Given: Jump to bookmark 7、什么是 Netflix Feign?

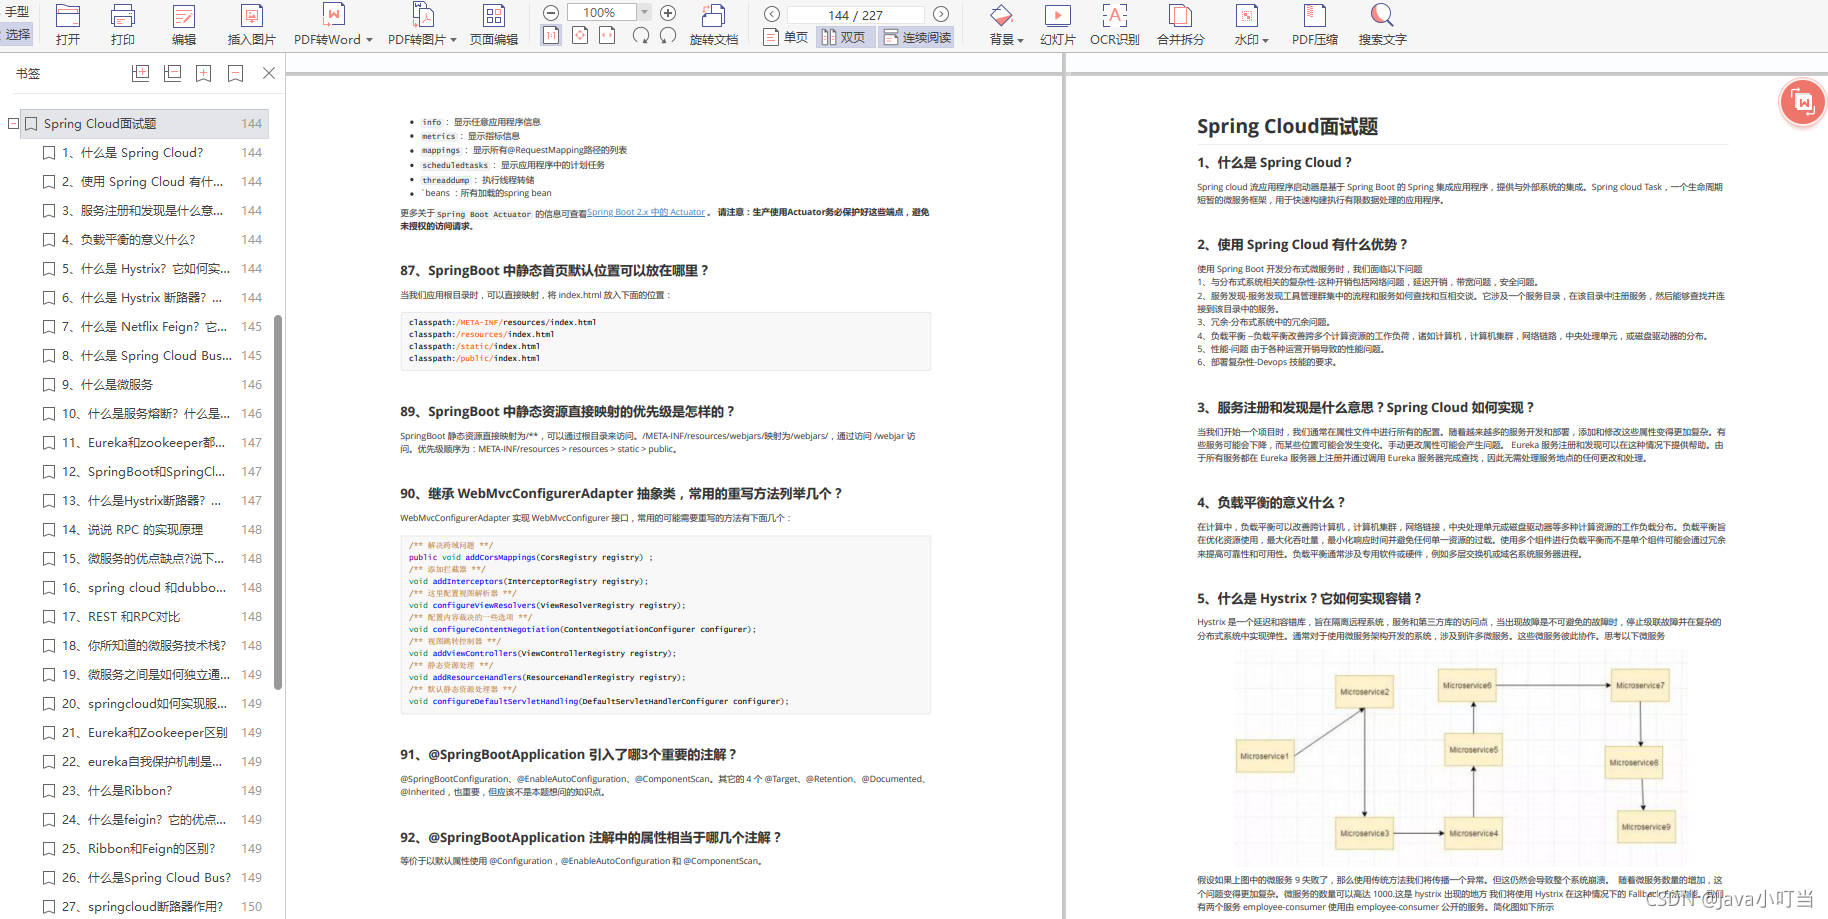Looking at the screenshot, I should pyautogui.click(x=146, y=327).
